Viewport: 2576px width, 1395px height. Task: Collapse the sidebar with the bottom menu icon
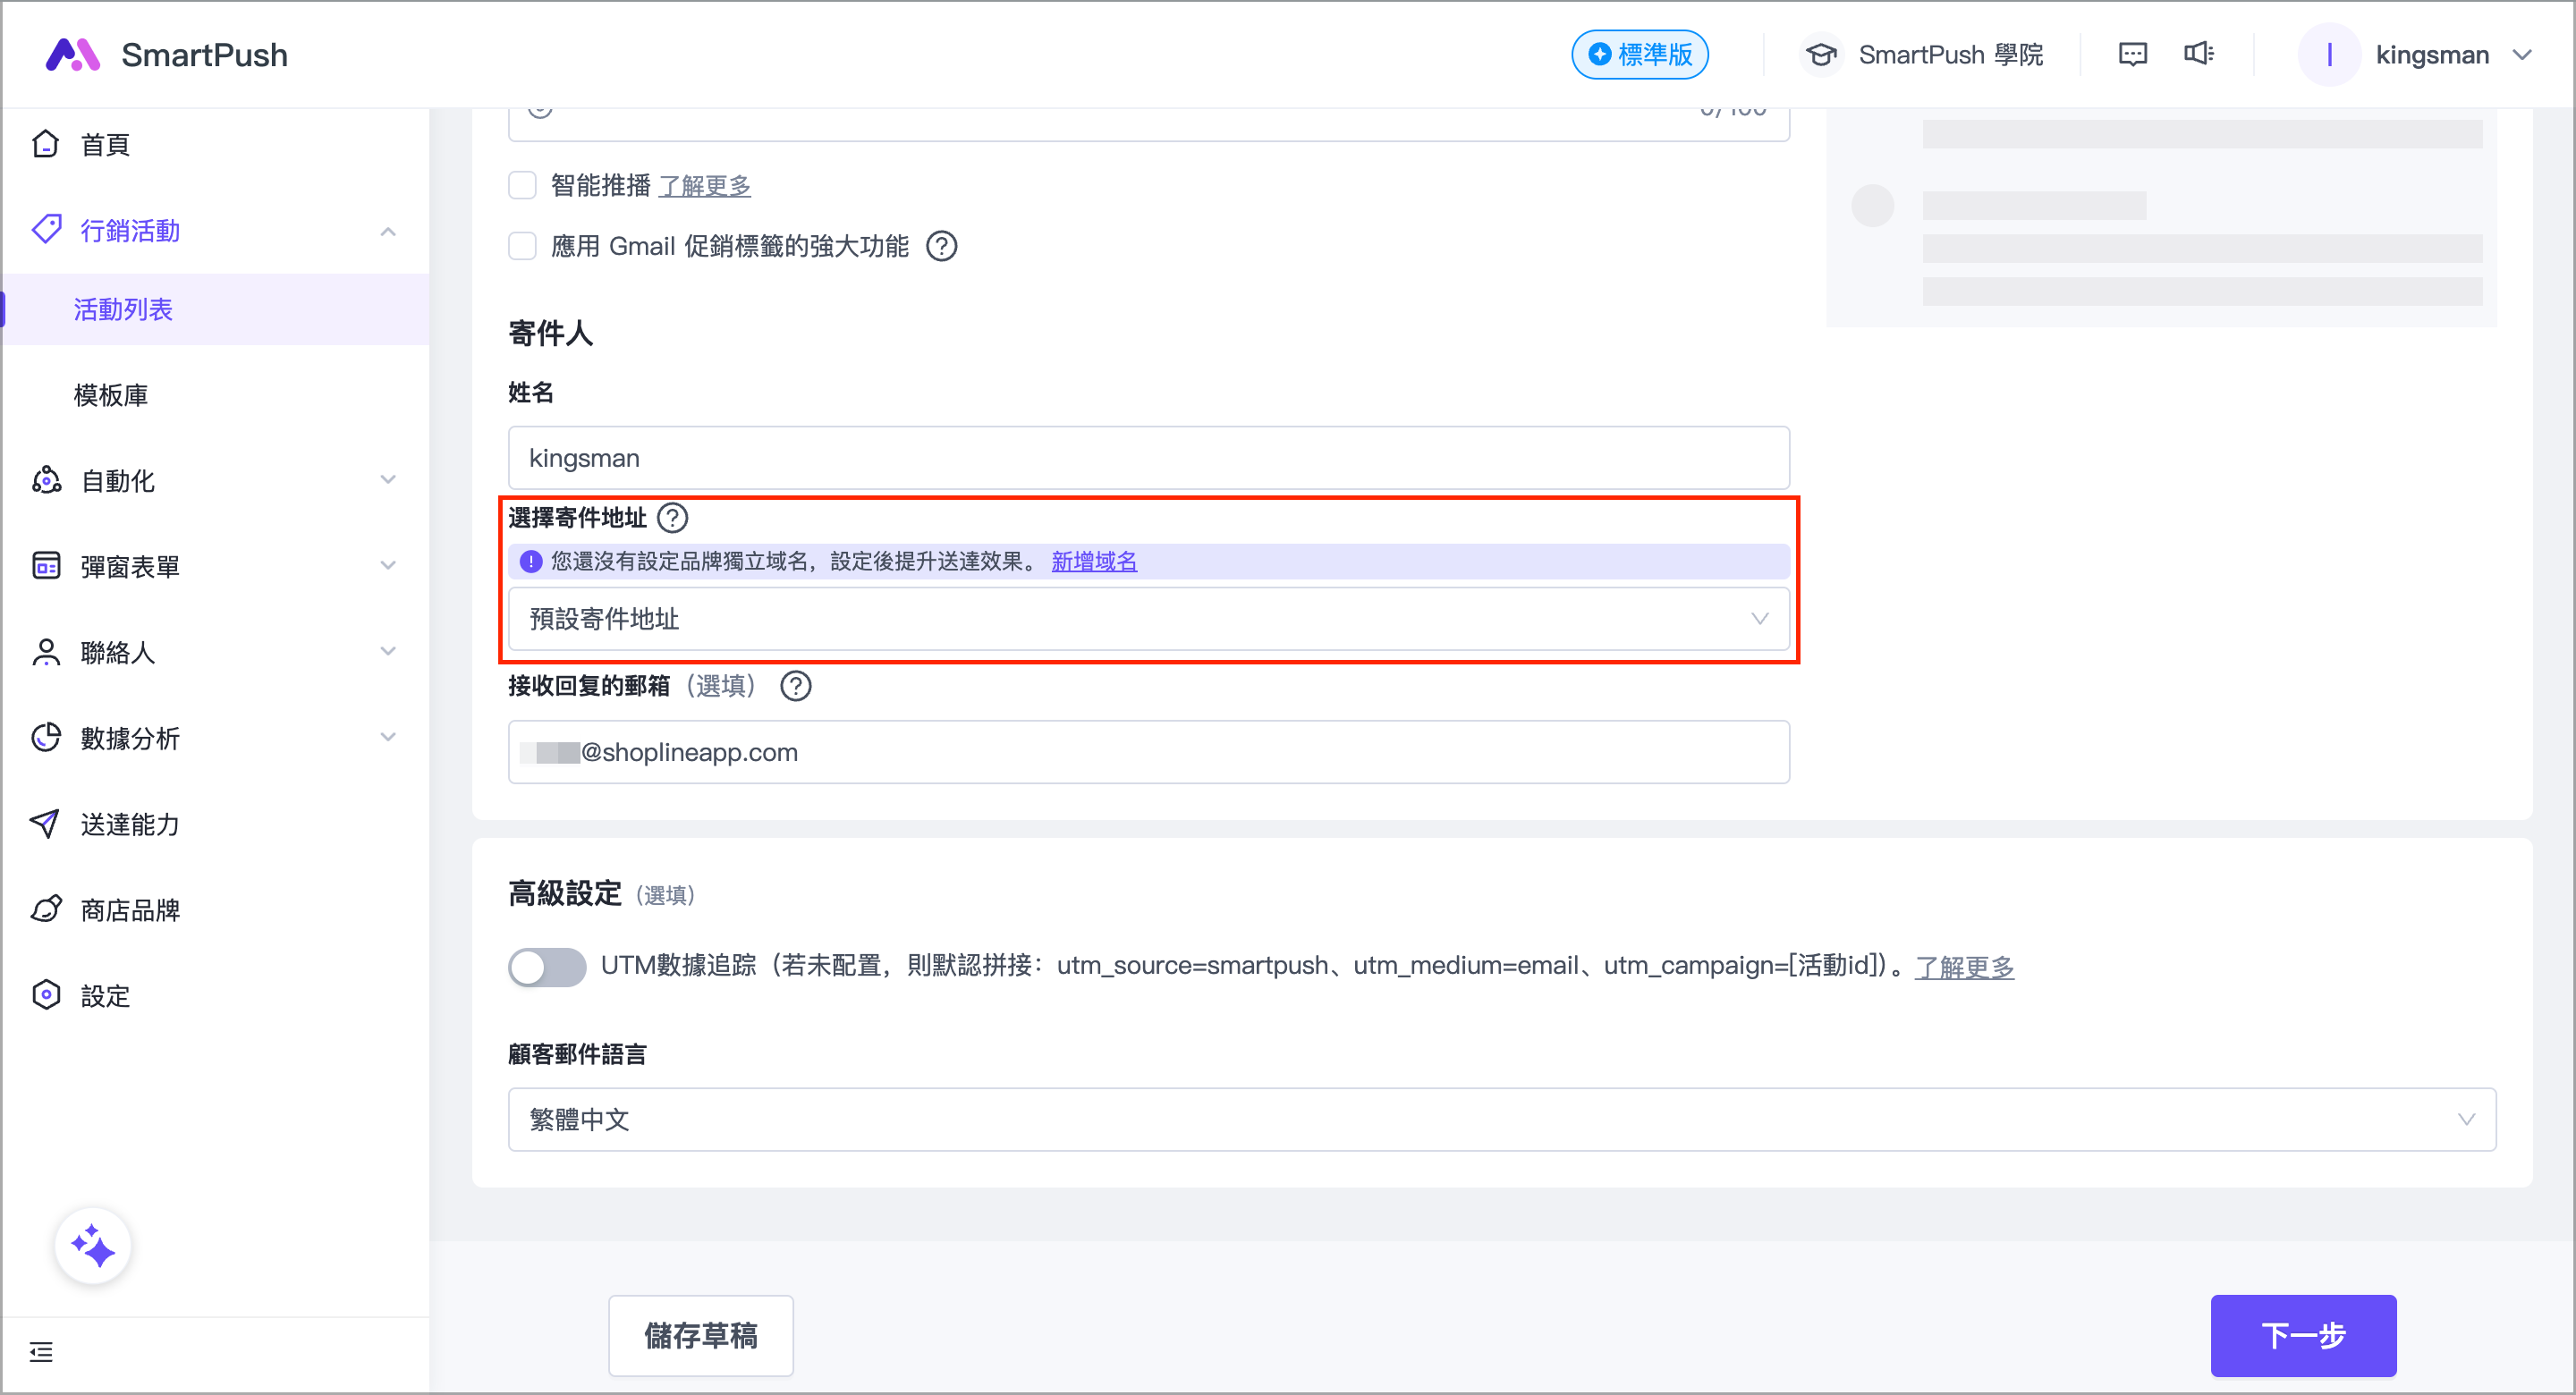point(41,1352)
